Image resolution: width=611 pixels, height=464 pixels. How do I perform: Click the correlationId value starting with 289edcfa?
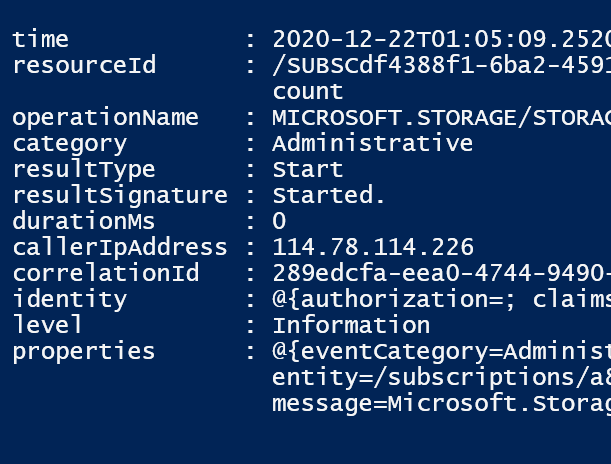point(440,274)
